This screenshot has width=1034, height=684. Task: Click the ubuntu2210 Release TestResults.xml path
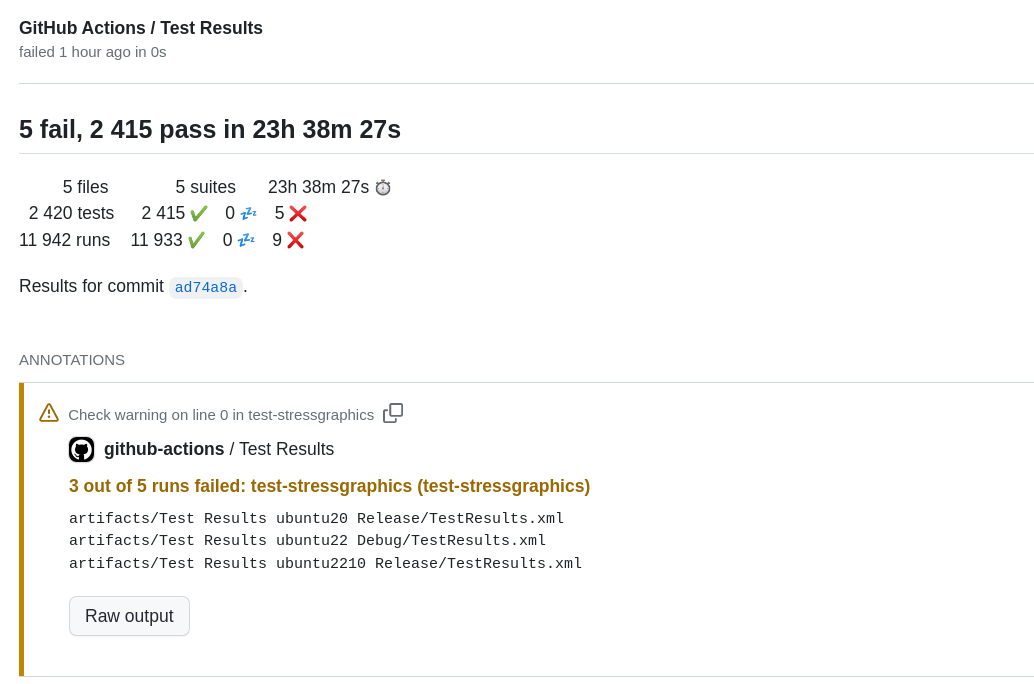point(326,563)
